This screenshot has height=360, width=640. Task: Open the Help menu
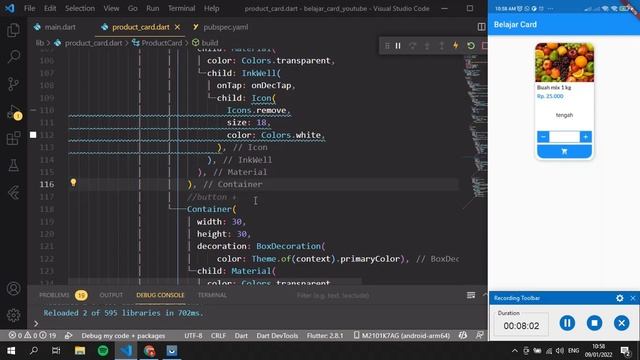click(x=211, y=8)
